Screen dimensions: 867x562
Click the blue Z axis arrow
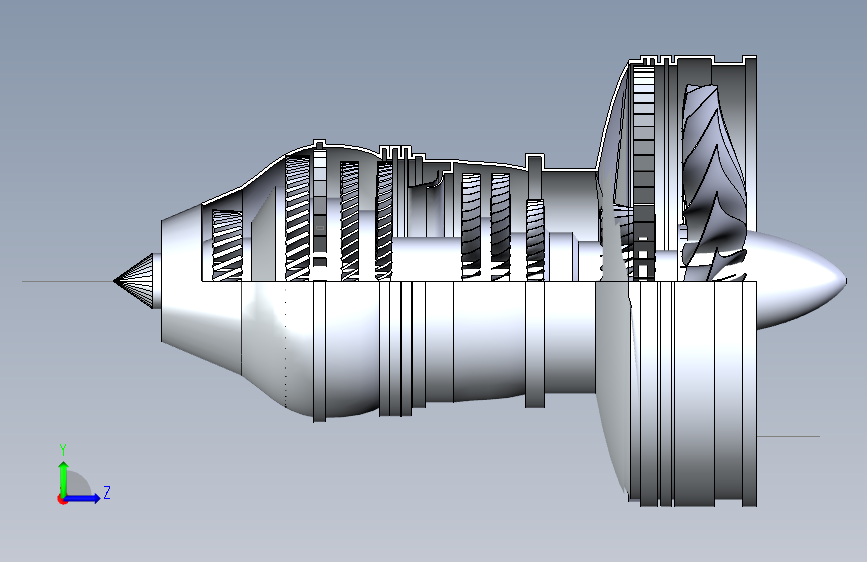[83, 498]
